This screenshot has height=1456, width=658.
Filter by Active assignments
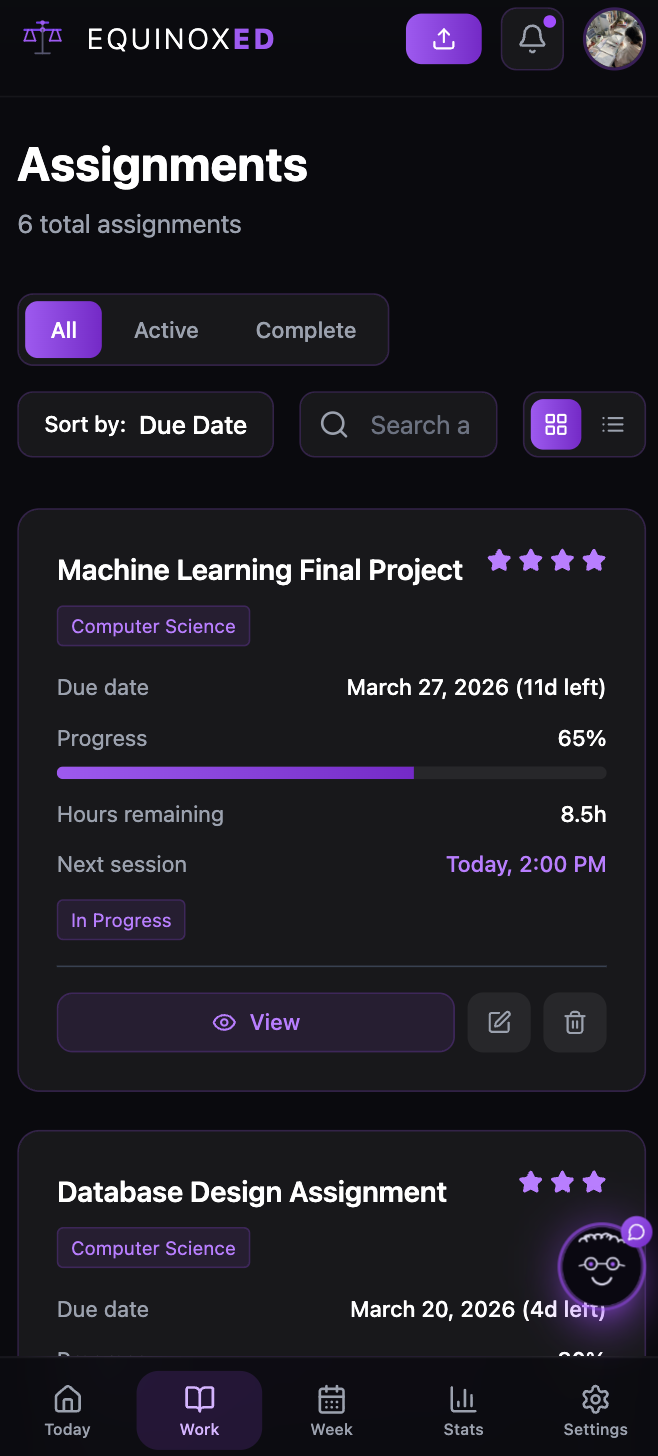166,330
